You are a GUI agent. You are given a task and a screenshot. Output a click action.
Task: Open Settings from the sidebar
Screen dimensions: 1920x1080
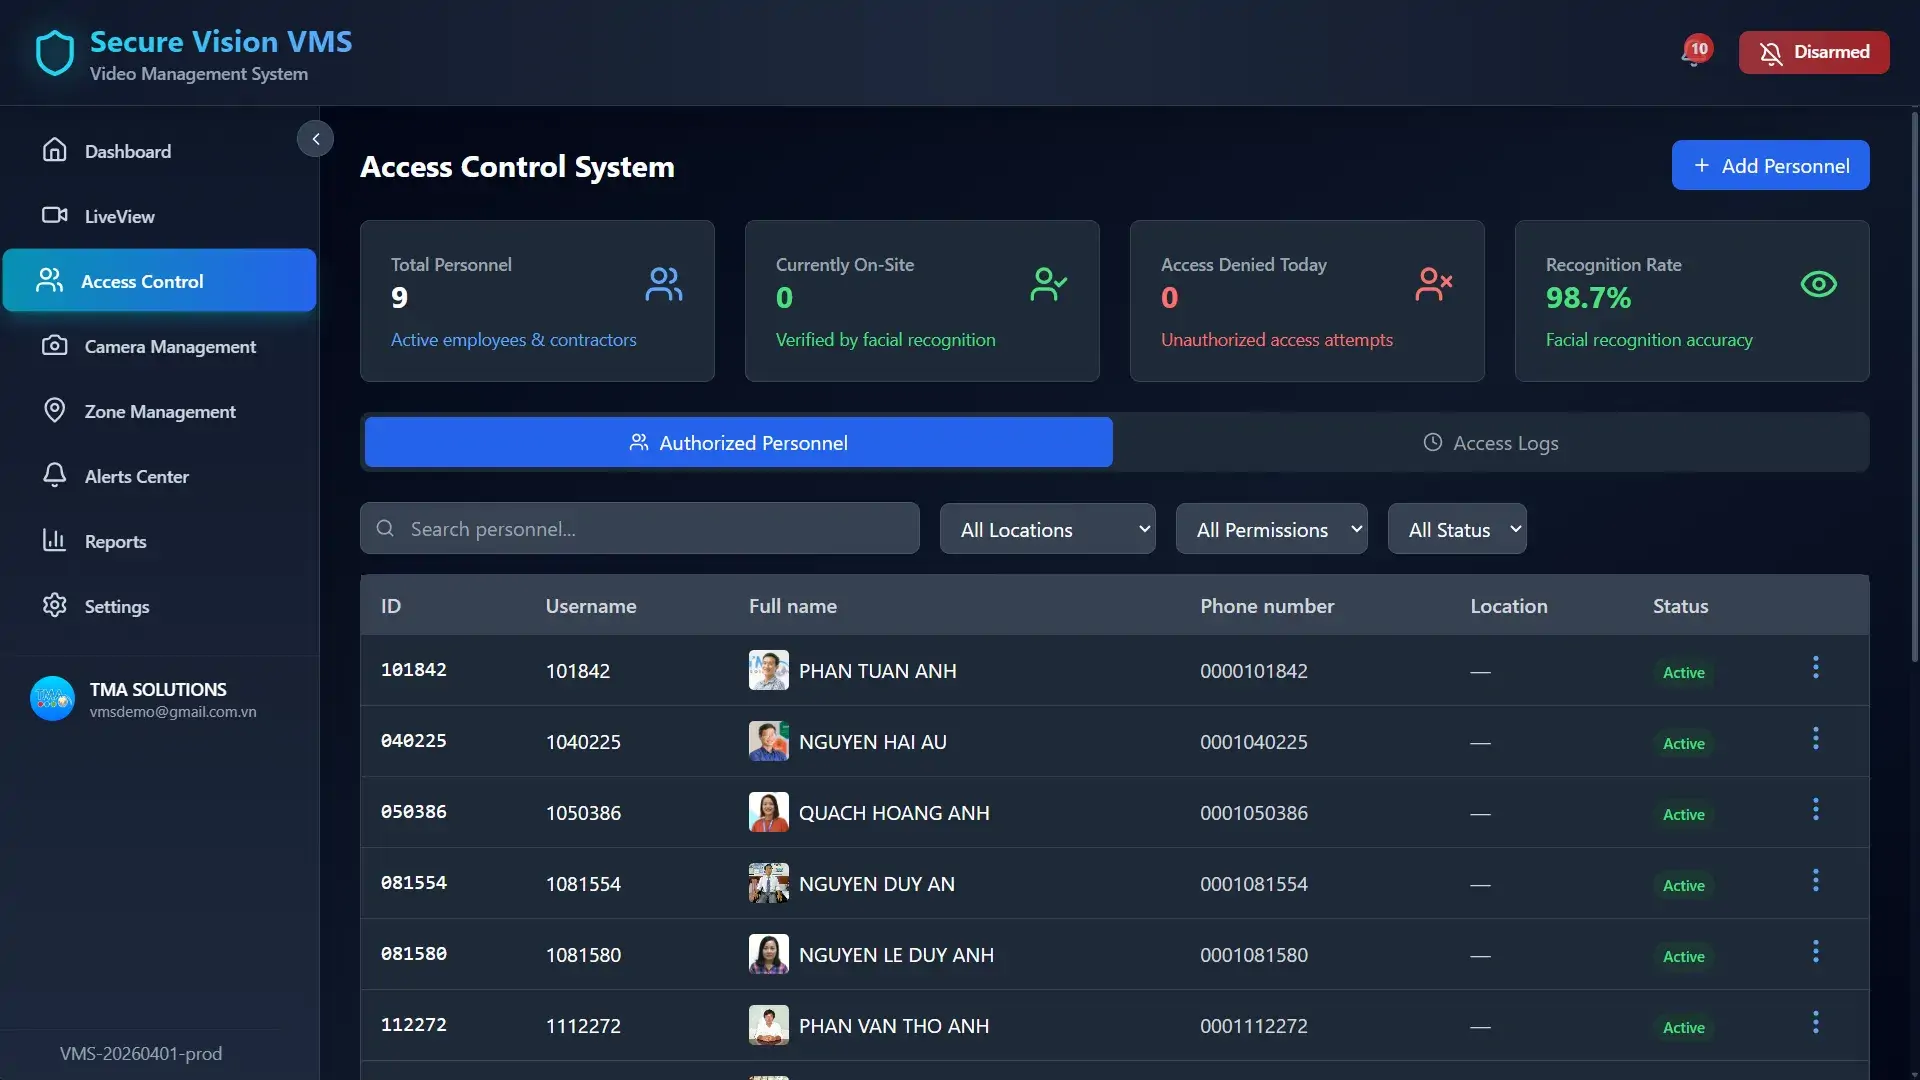160,606
